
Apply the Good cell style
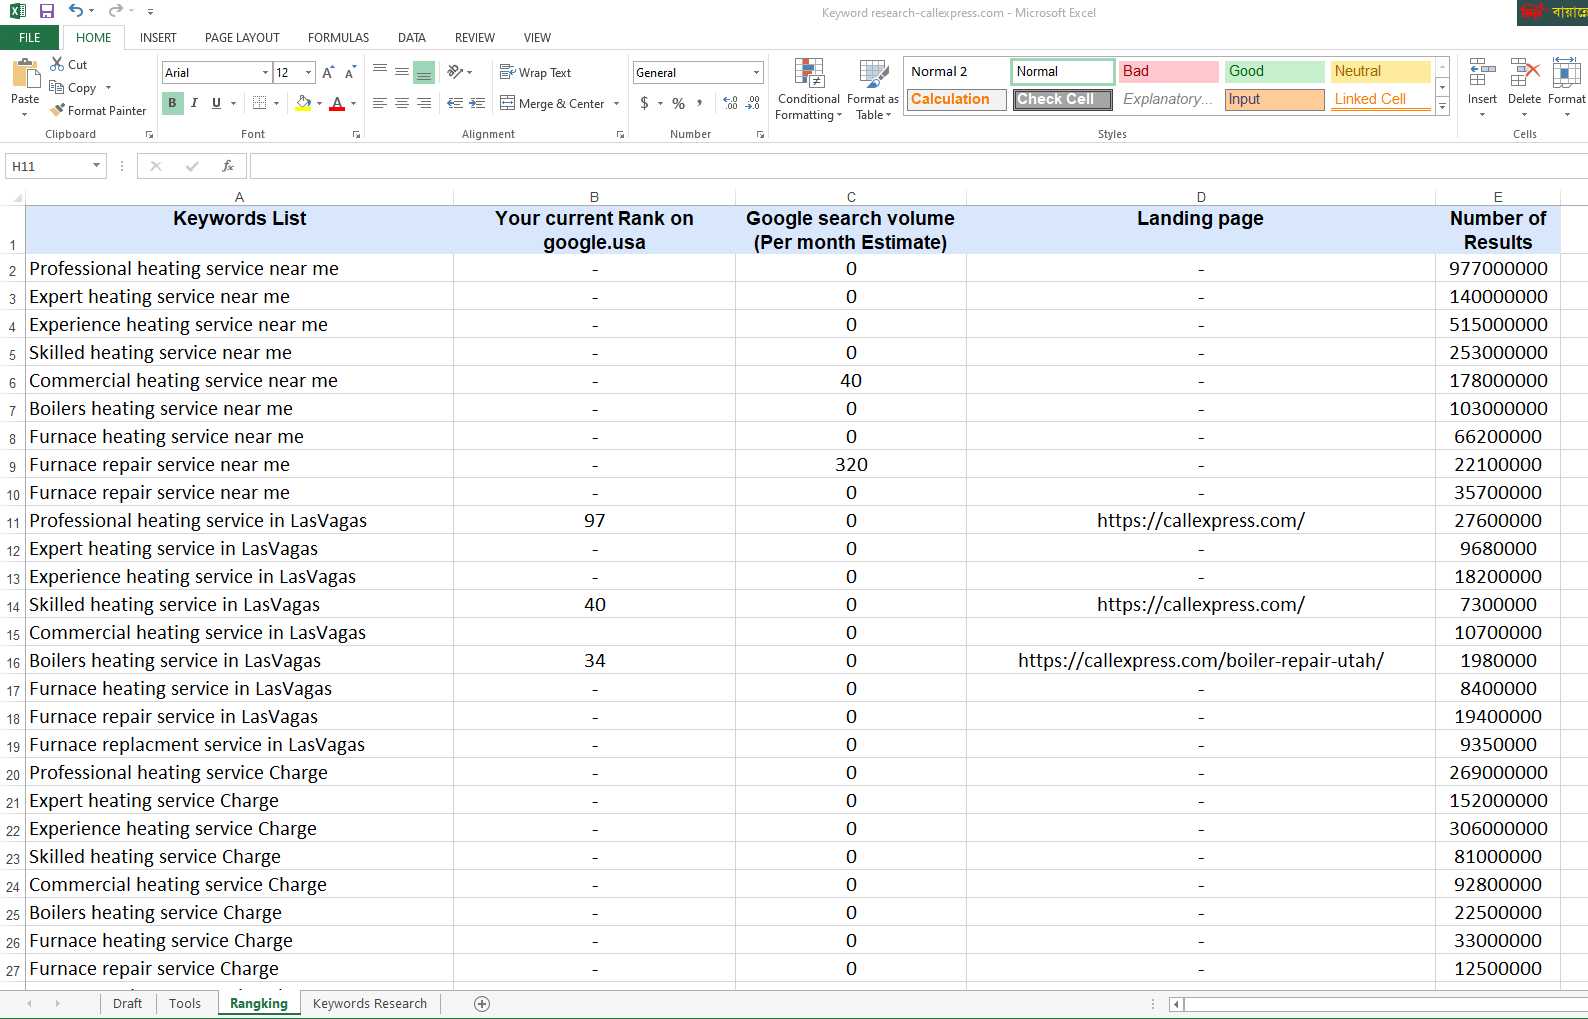coord(1274,71)
